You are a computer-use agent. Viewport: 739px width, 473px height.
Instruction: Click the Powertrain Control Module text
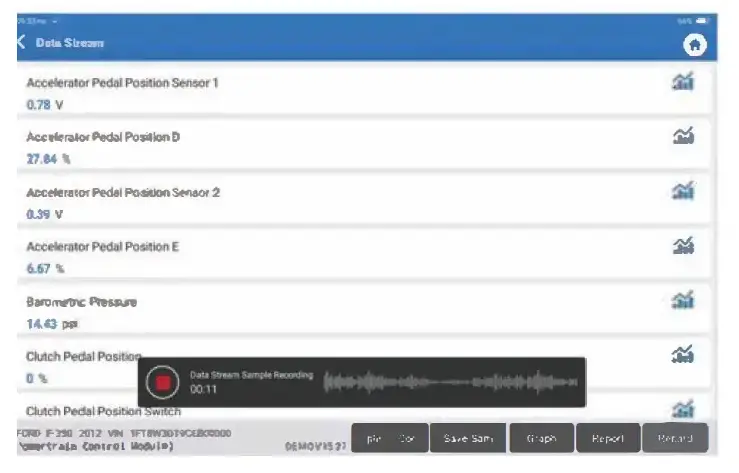click(x=96, y=446)
